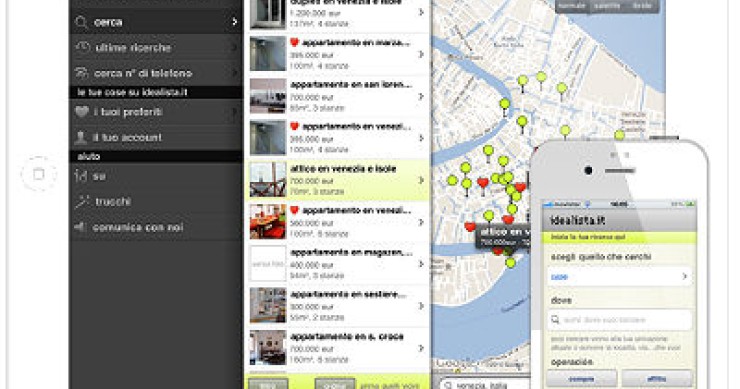Open attico en venezia e isole listing chevron
This screenshot has height=389, width=740.
coord(421,180)
